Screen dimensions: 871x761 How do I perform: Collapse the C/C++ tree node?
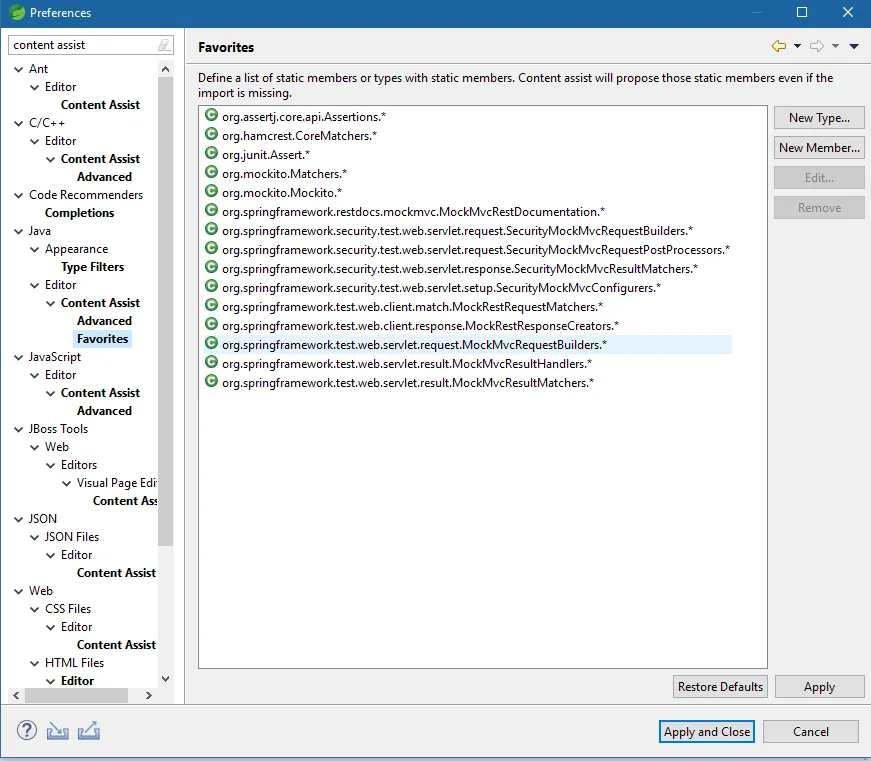[18, 123]
